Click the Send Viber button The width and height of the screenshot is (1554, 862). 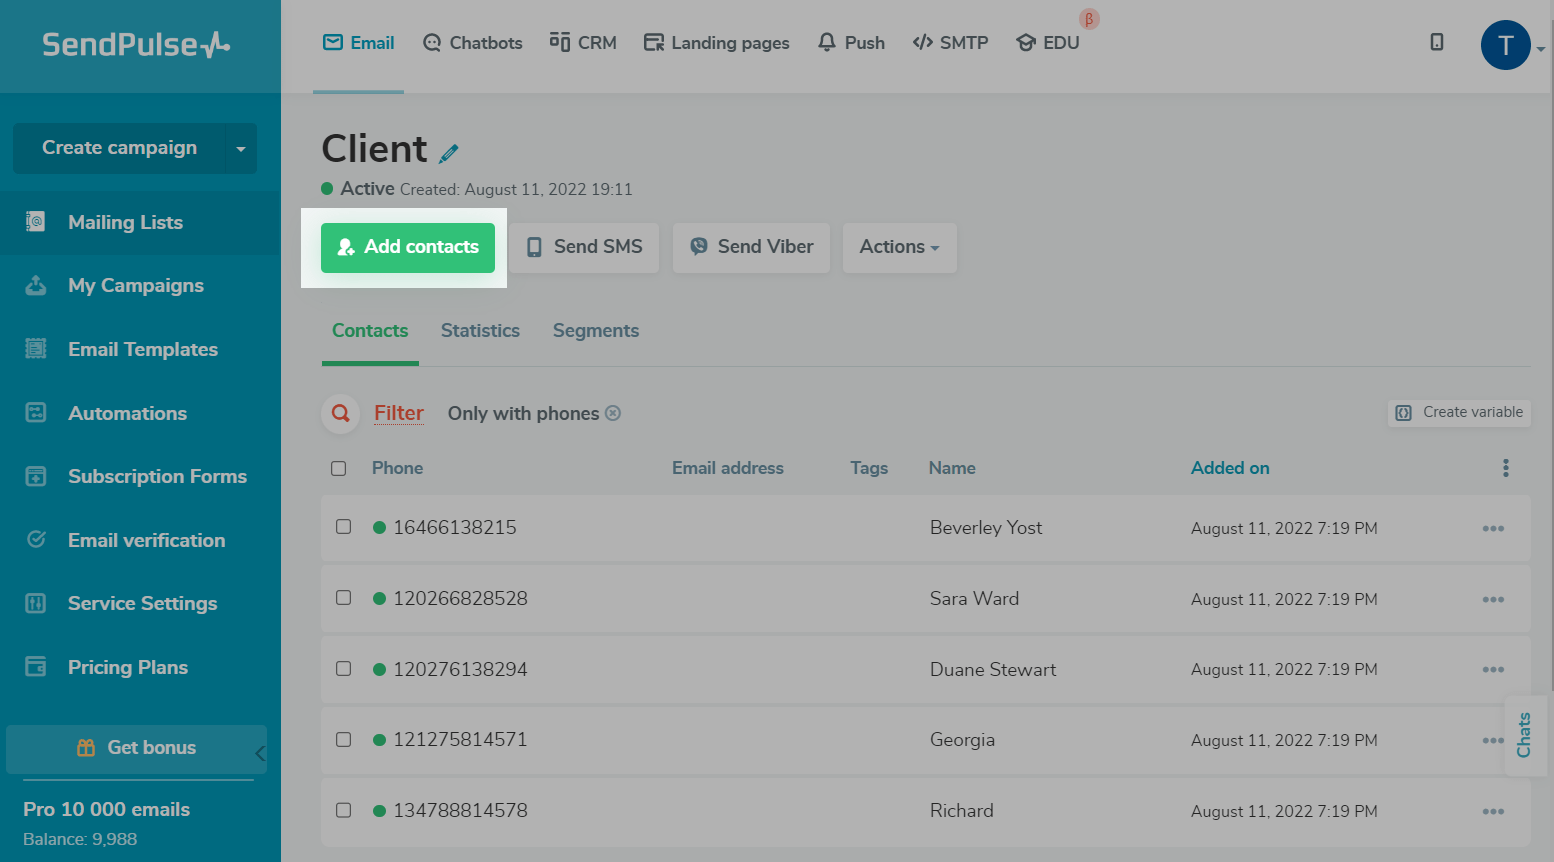[x=751, y=247]
